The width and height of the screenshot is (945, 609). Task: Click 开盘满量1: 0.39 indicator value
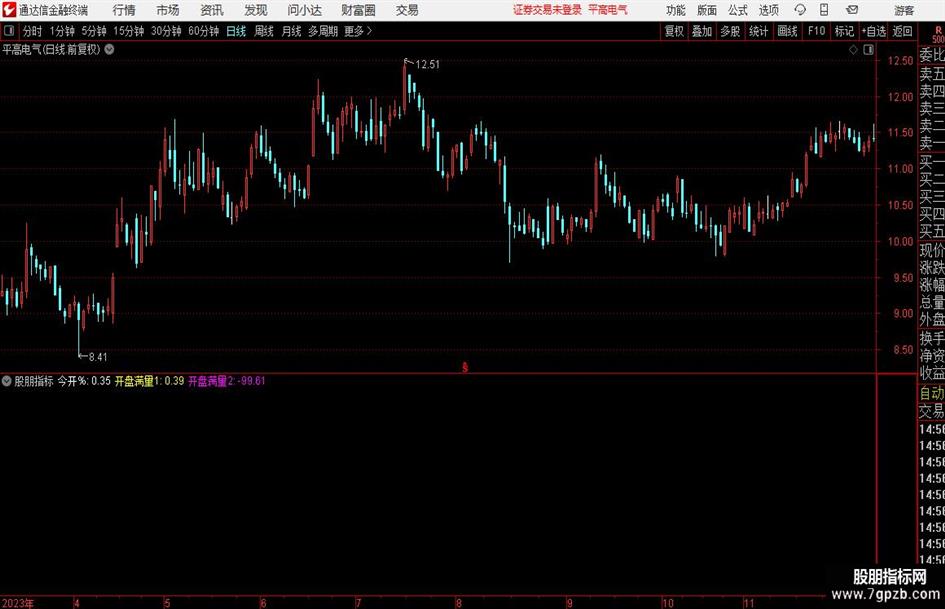tap(149, 380)
